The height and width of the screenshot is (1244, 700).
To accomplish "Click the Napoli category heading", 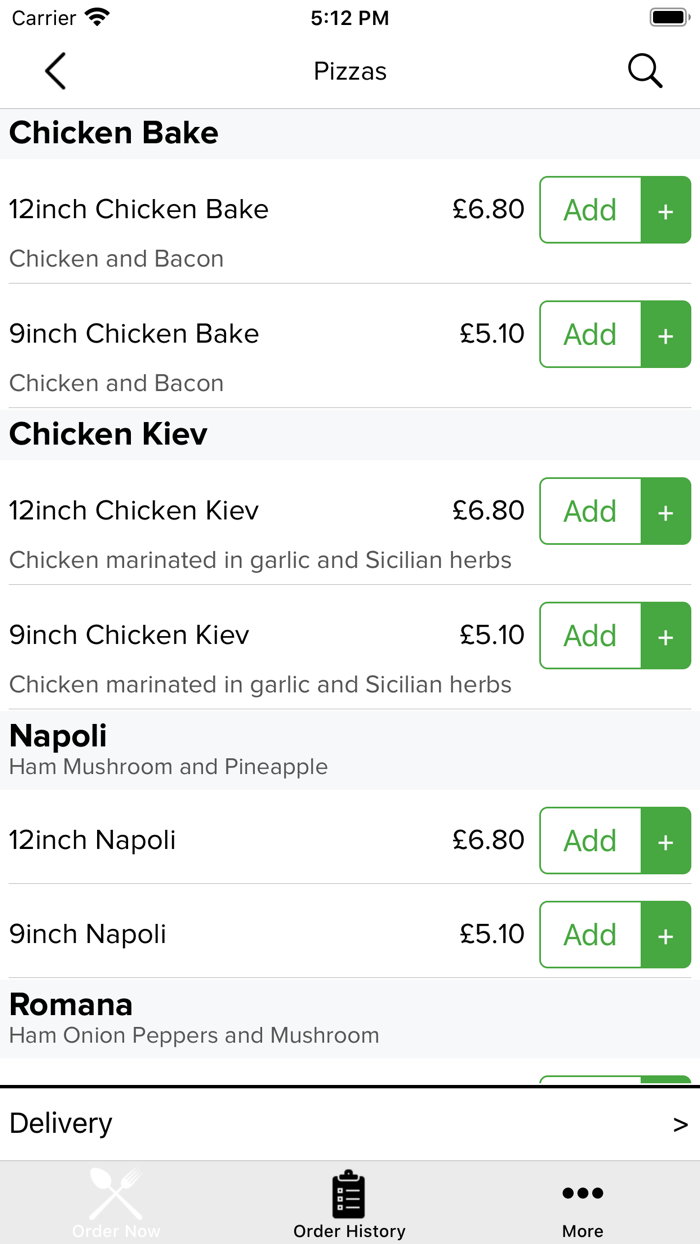I will pos(58,736).
